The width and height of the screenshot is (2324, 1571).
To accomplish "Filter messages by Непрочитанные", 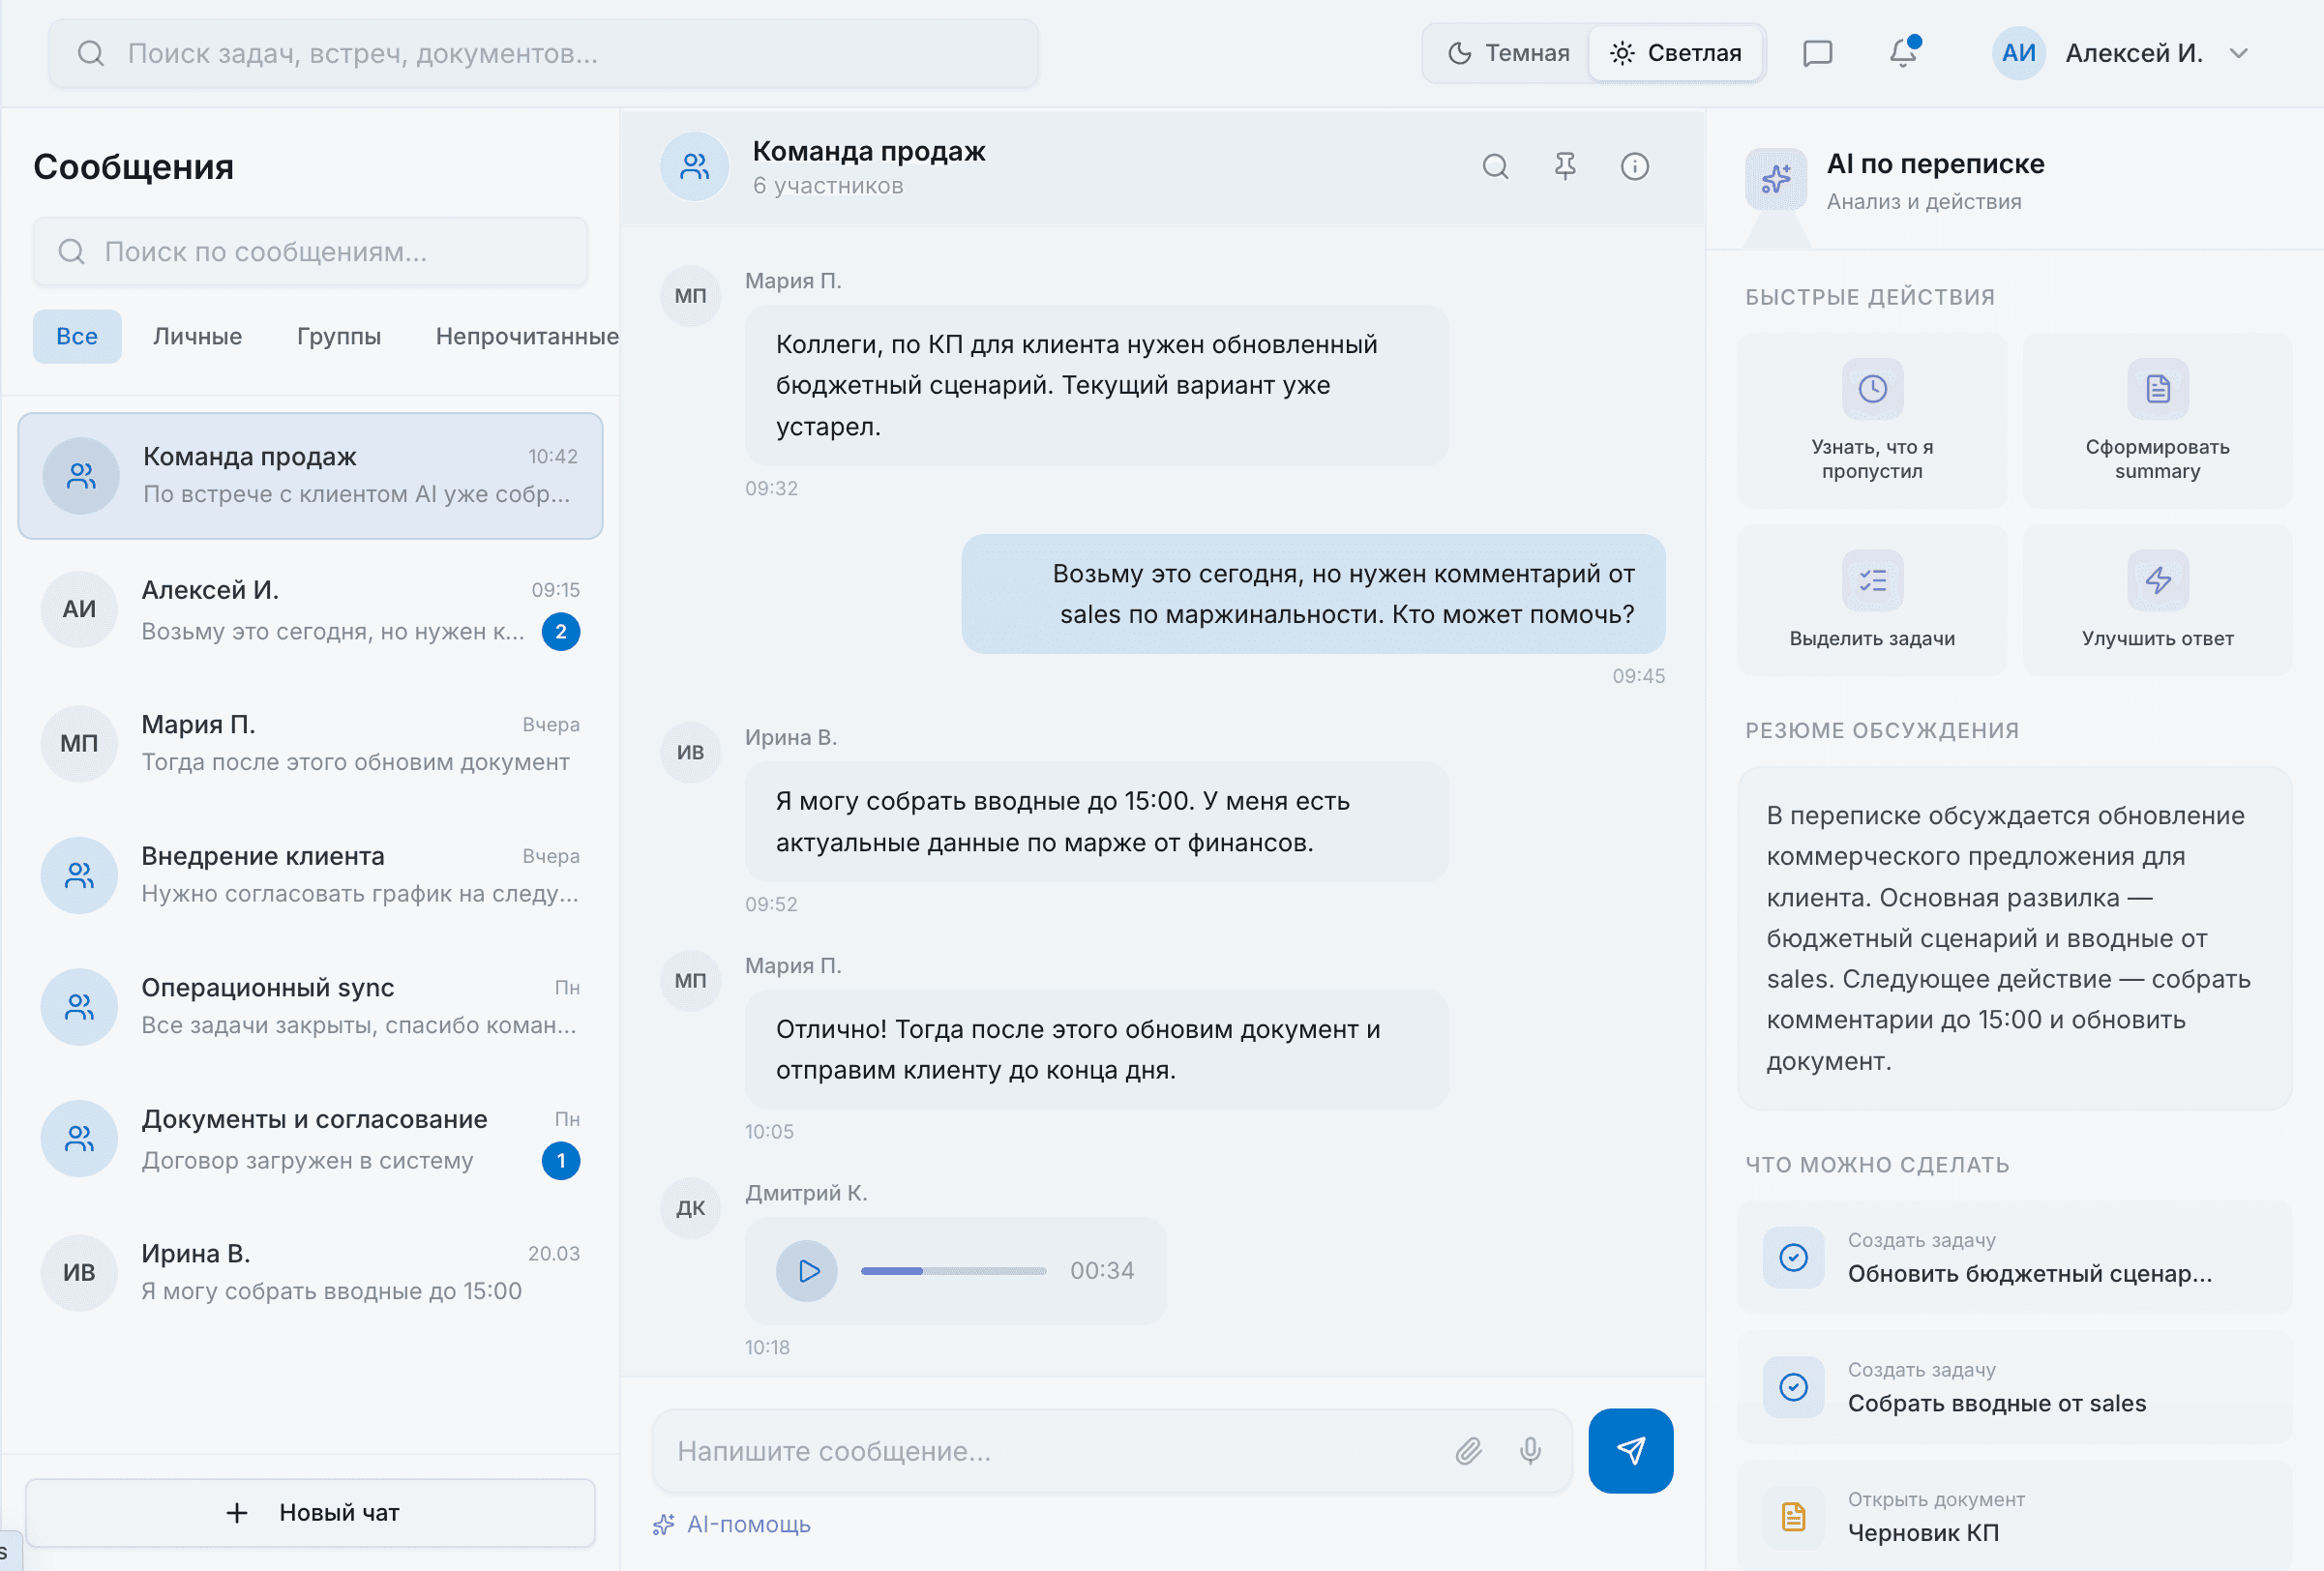I will click(526, 336).
